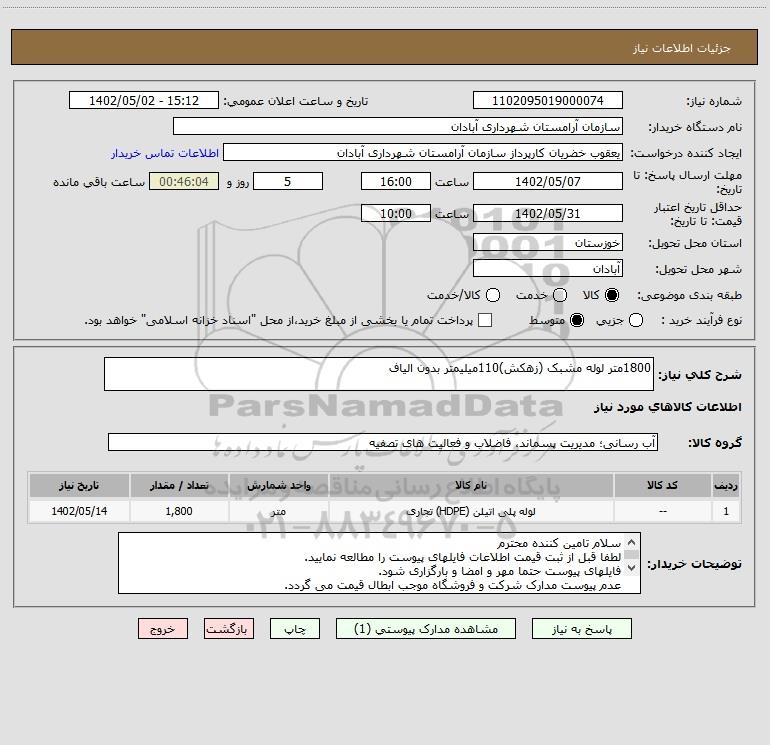Click the بازگشت back button
Image resolution: width=770 pixels, height=745 pixels.
229,629
